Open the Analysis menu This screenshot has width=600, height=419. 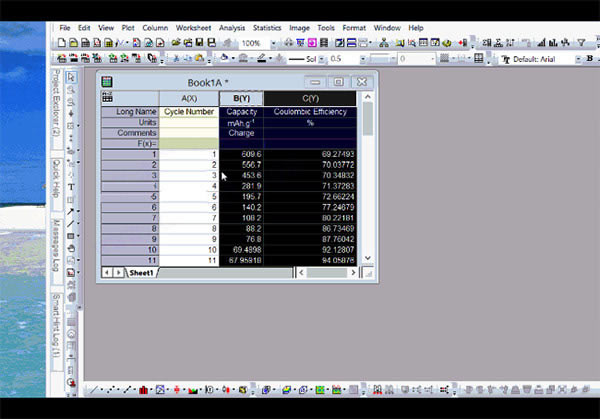[232, 28]
